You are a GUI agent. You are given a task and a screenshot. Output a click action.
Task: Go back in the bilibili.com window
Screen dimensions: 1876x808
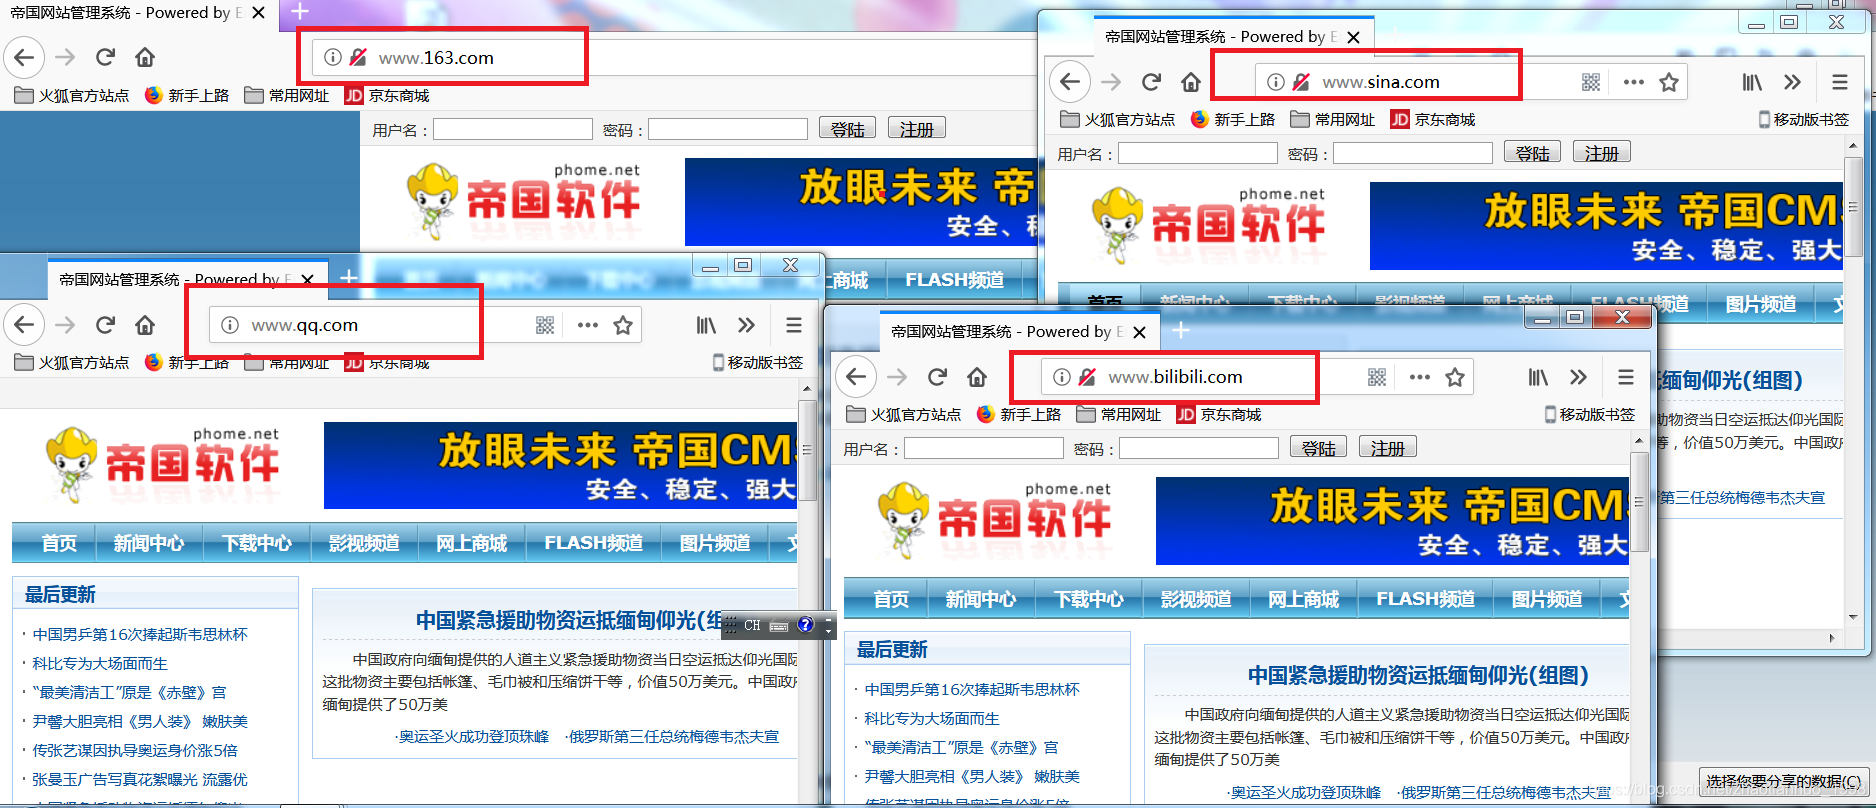click(x=857, y=376)
